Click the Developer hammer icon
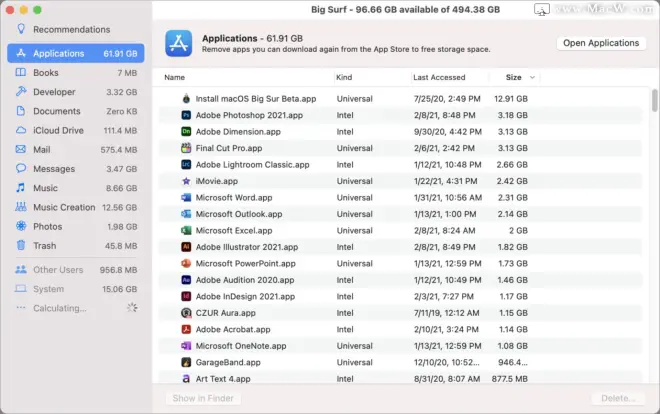This screenshot has height=414, width=660. click(x=21, y=91)
